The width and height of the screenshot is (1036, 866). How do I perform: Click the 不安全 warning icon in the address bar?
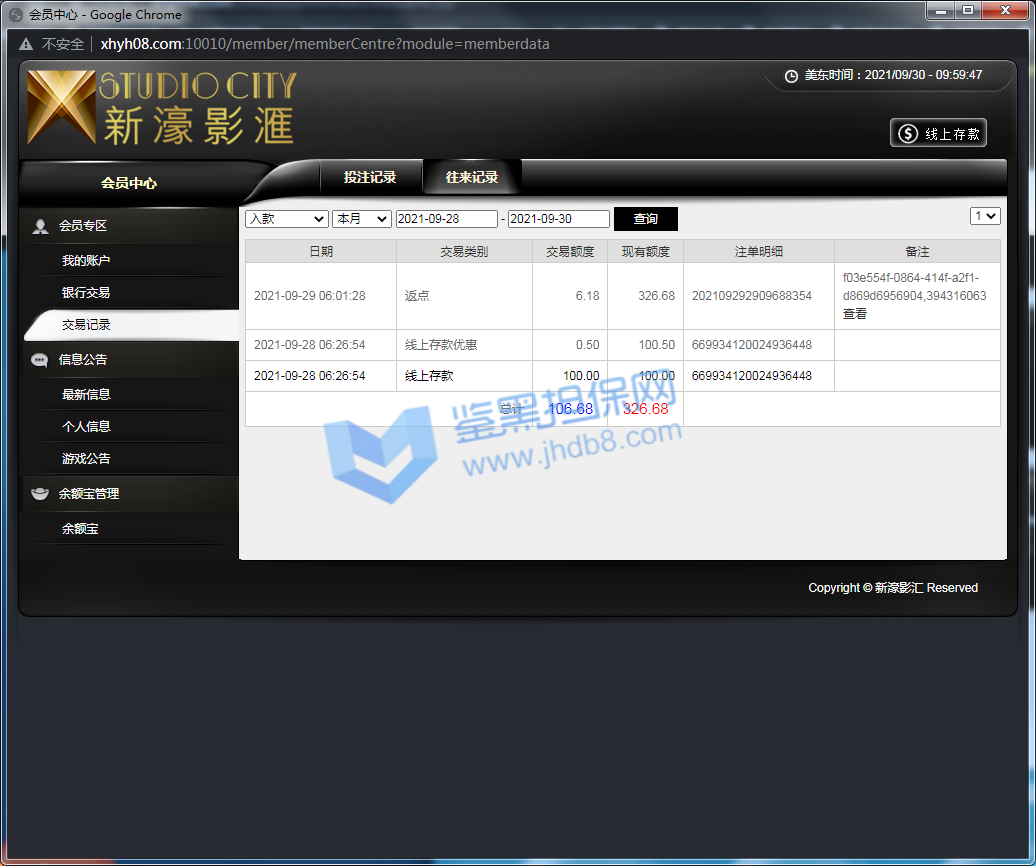pos(26,44)
